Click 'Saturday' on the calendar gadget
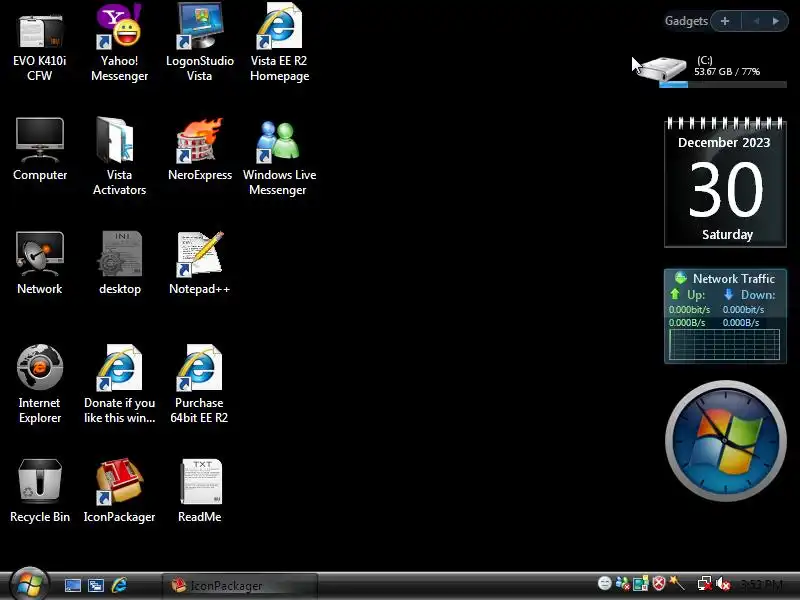 coord(727,235)
